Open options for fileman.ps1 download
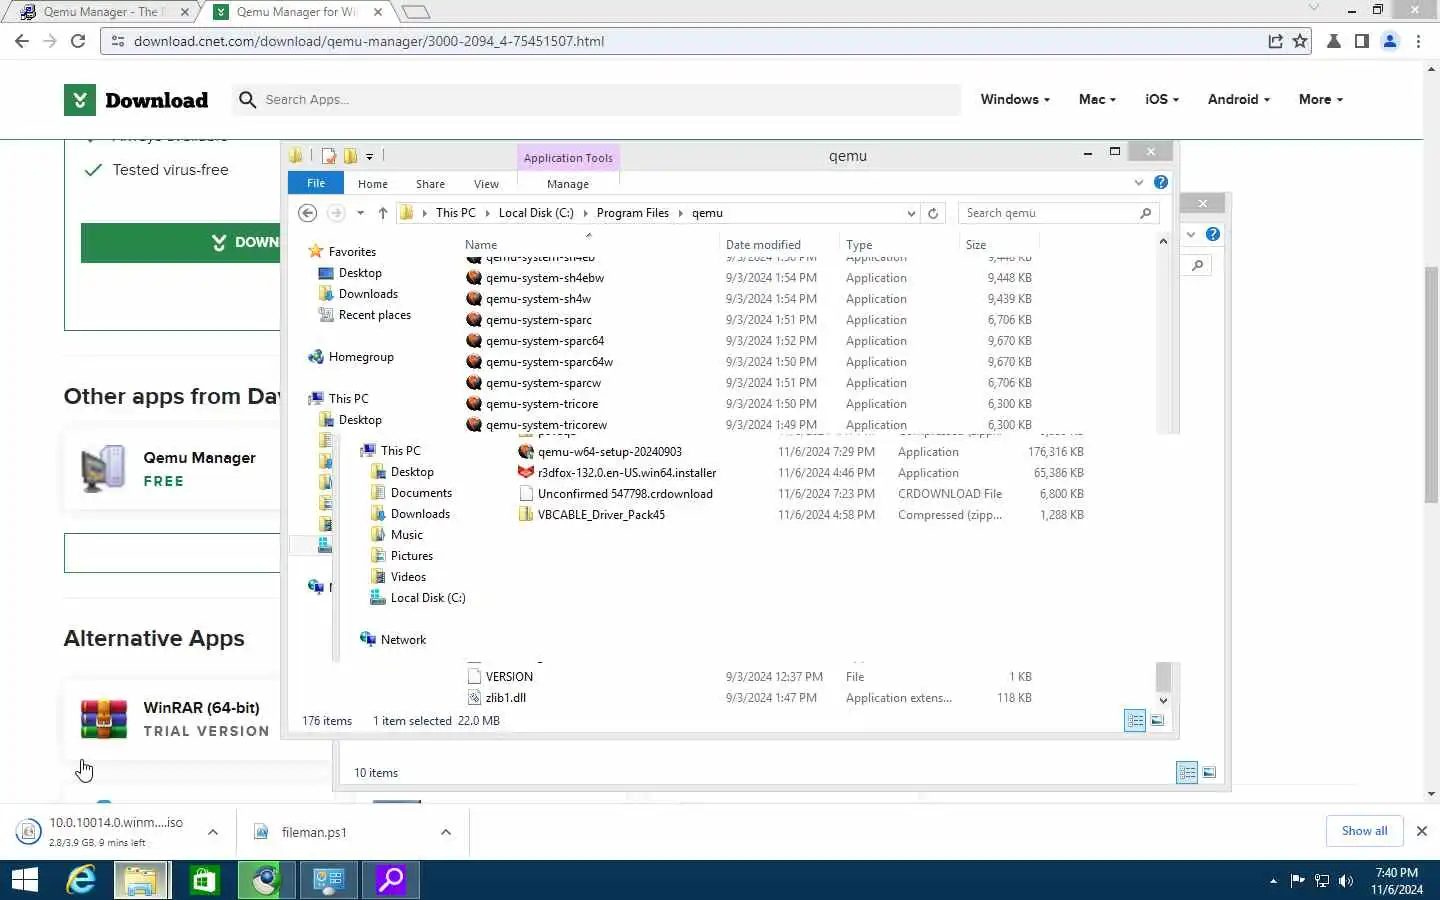Screen dimensions: 1440x900 point(446,832)
